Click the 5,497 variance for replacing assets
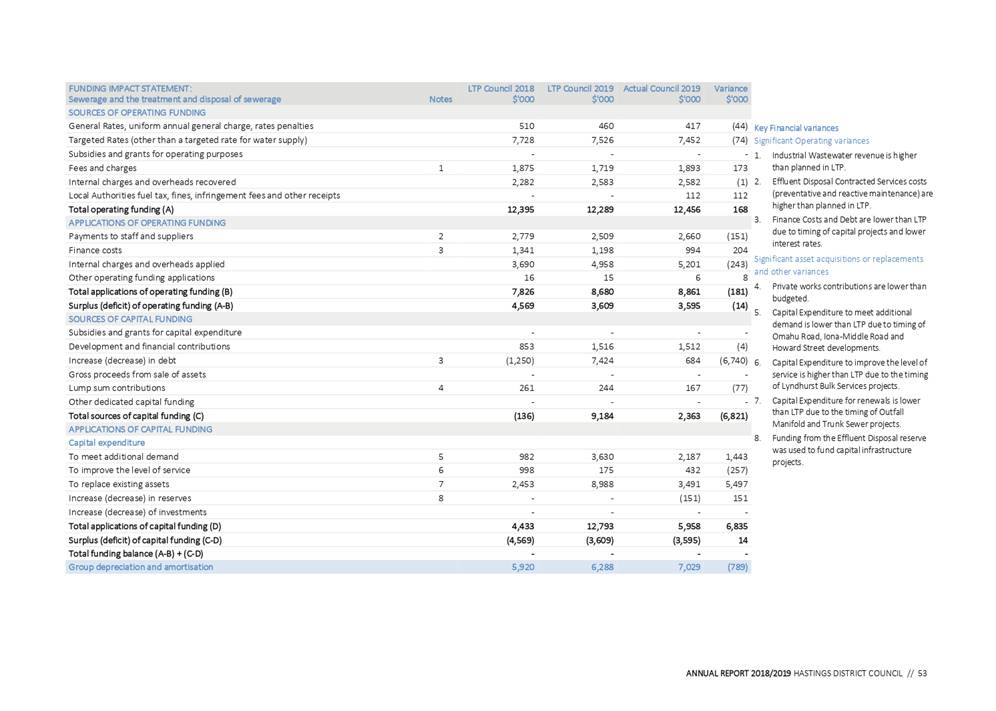 click(737, 484)
